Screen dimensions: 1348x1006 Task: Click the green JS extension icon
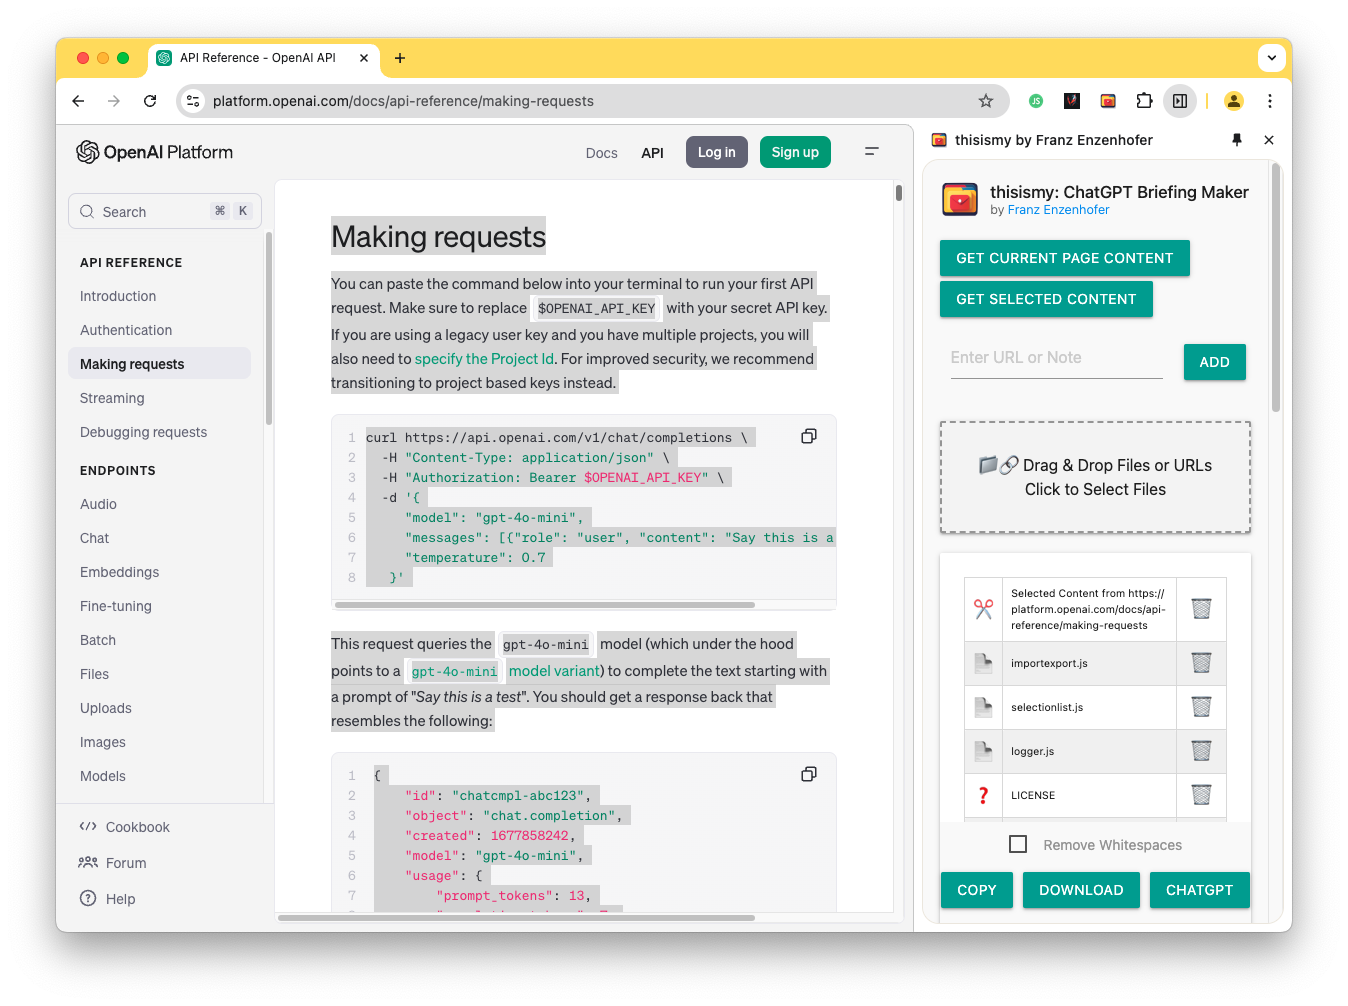[x=1036, y=101]
